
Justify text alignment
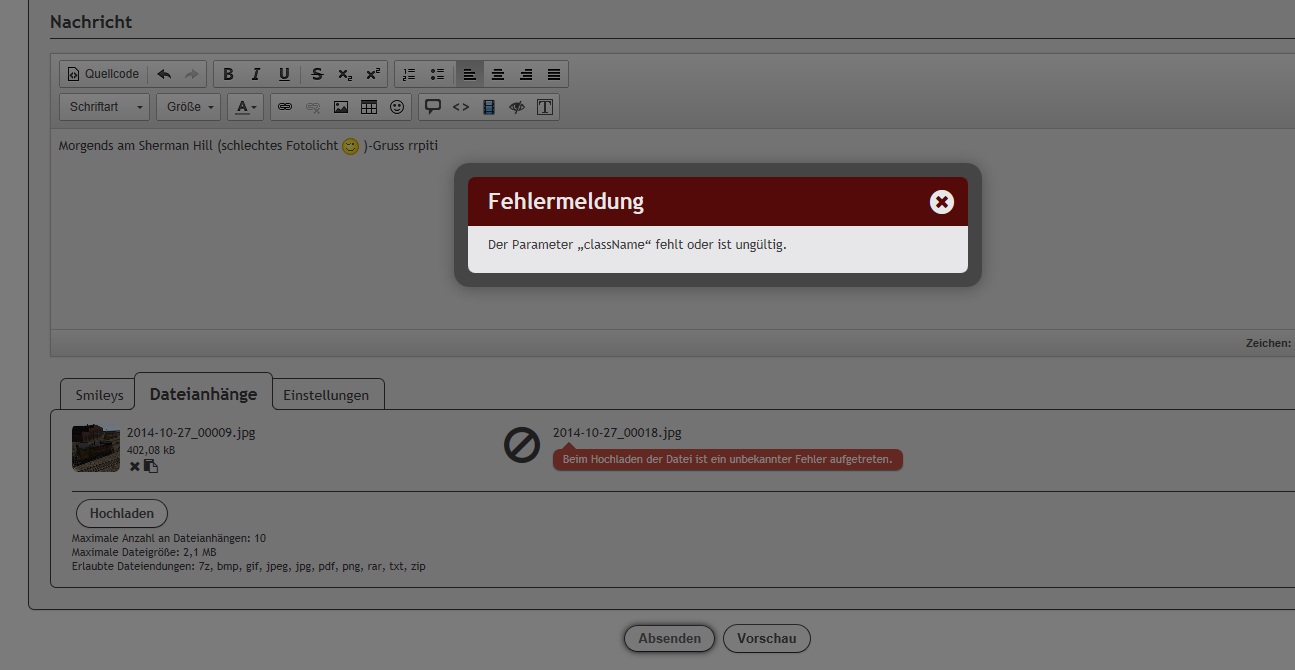click(x=554, y=74)
